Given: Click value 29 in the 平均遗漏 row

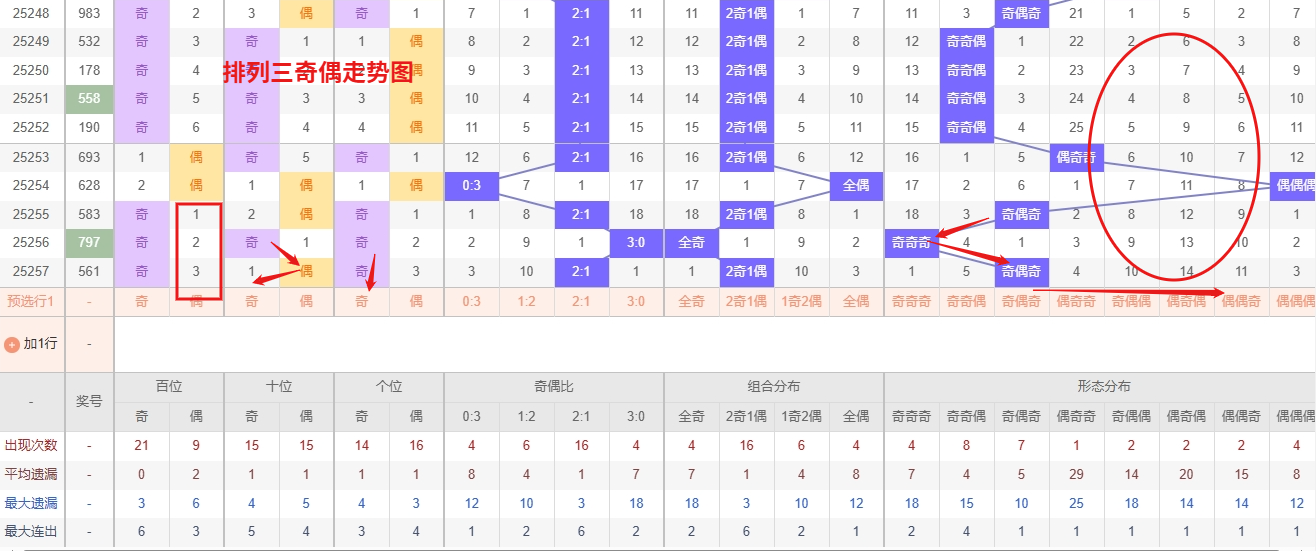Looking at the screenshot, I should tap(1076, 474).
